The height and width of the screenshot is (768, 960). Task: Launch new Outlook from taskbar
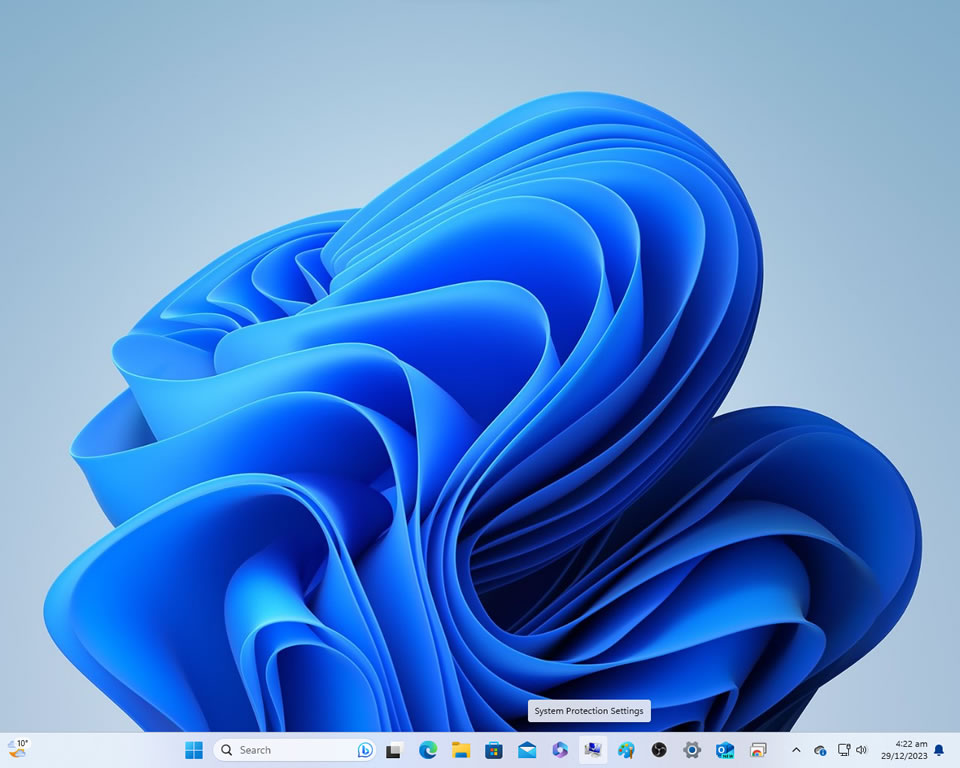pyautogui.click(x=725, y=750)
